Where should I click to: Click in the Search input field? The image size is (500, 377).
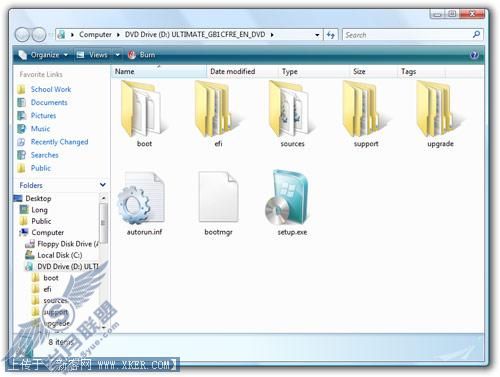(407, 35)
